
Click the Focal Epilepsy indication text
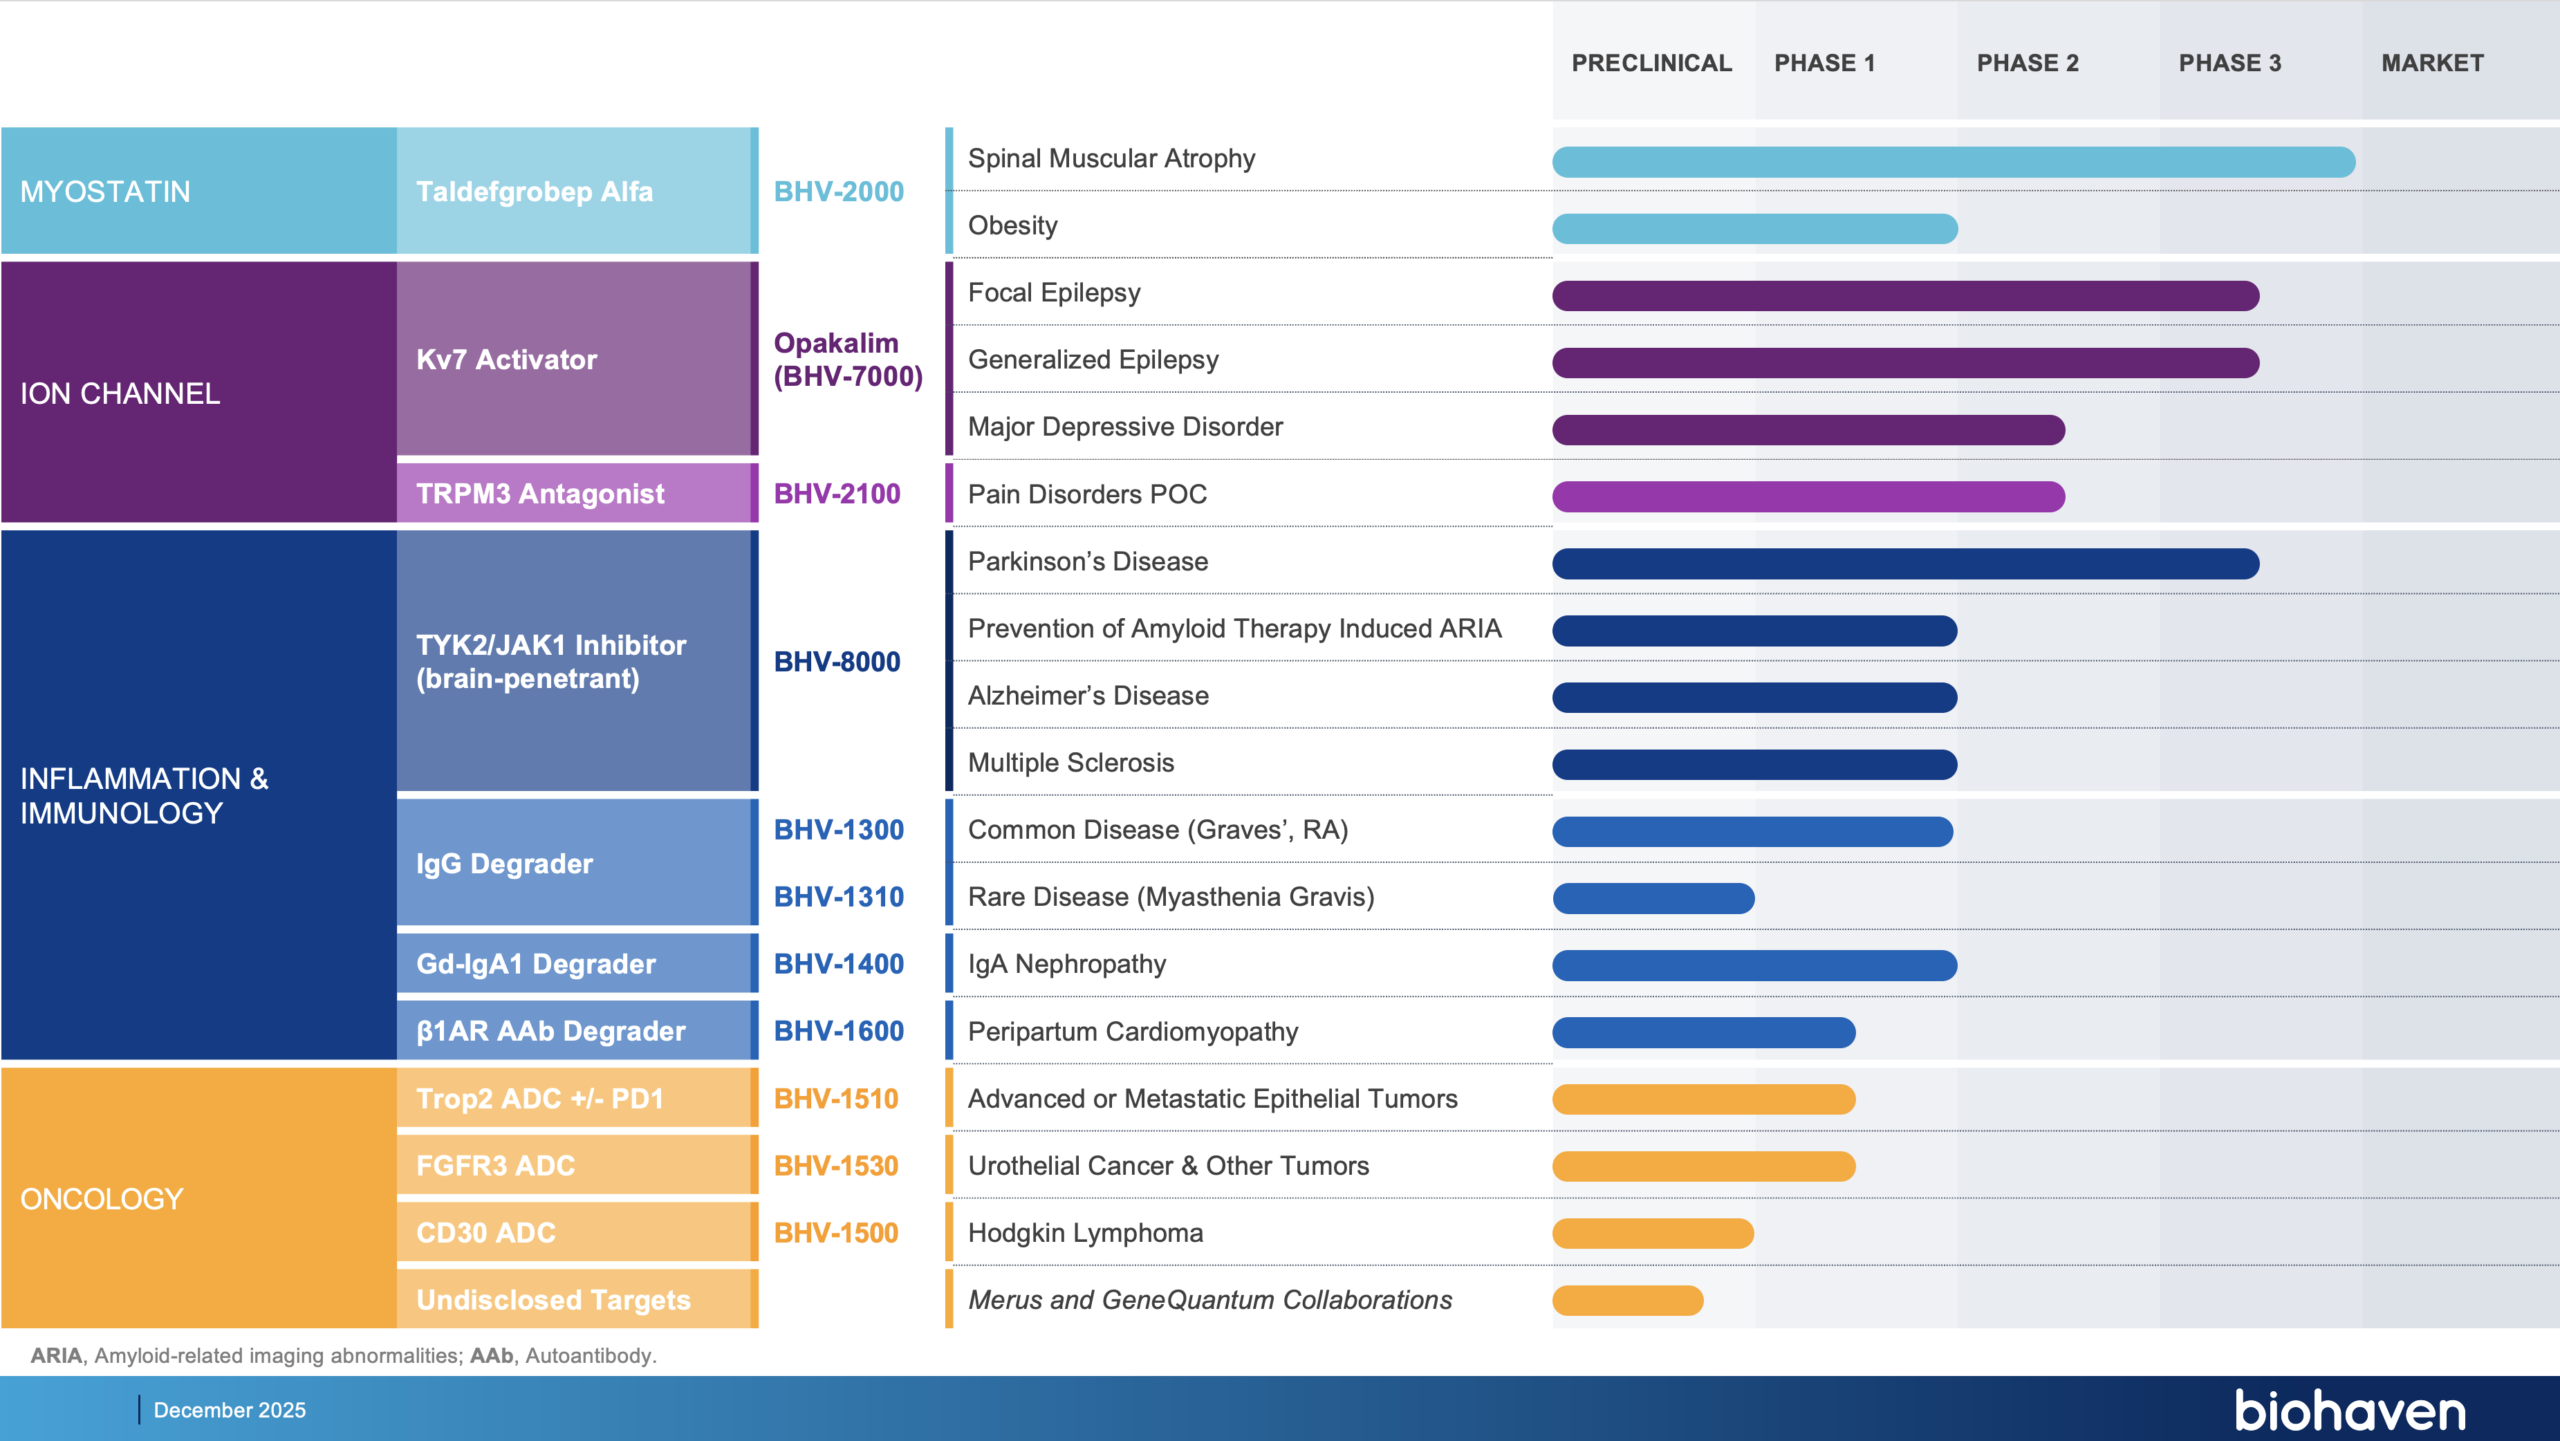tap(1054, 293)
